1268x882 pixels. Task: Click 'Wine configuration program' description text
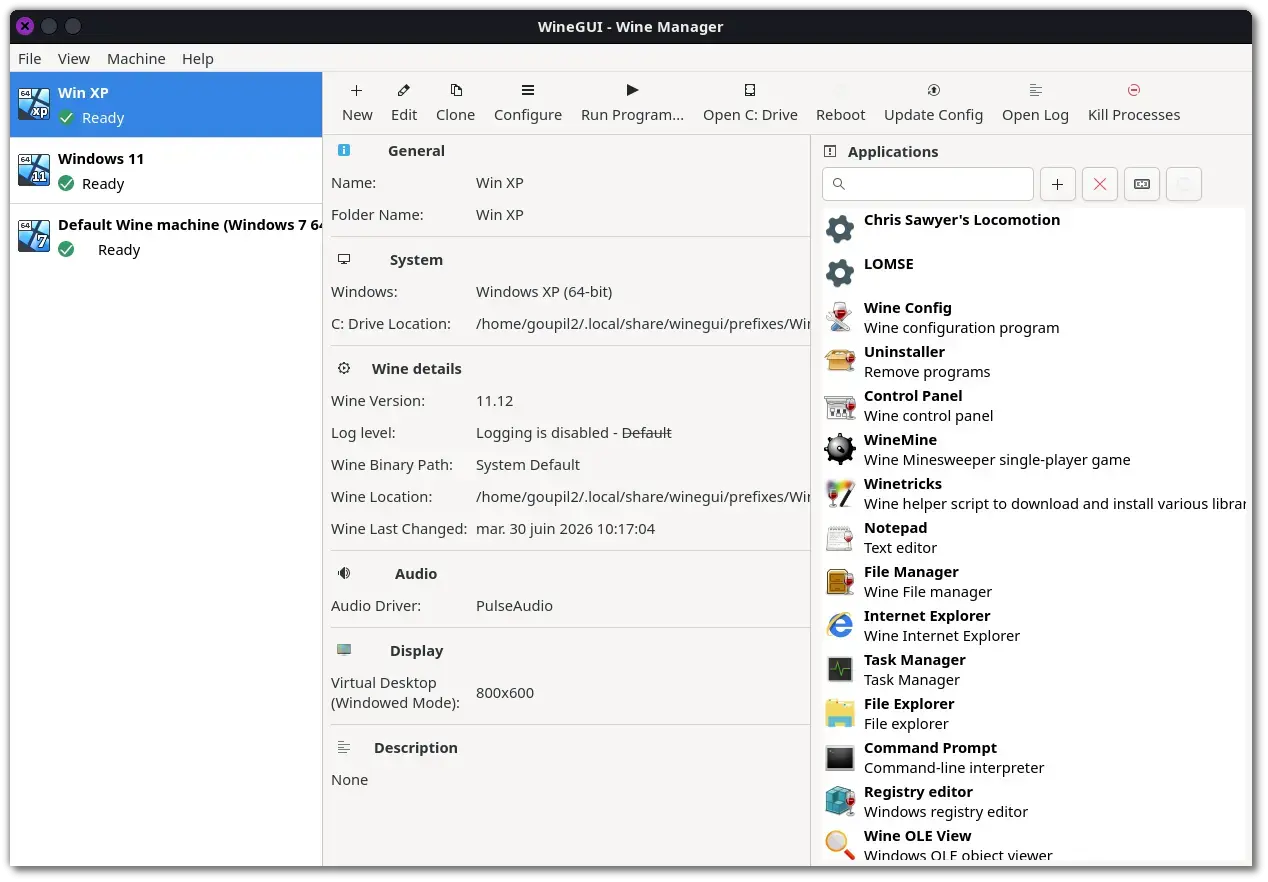961,328
